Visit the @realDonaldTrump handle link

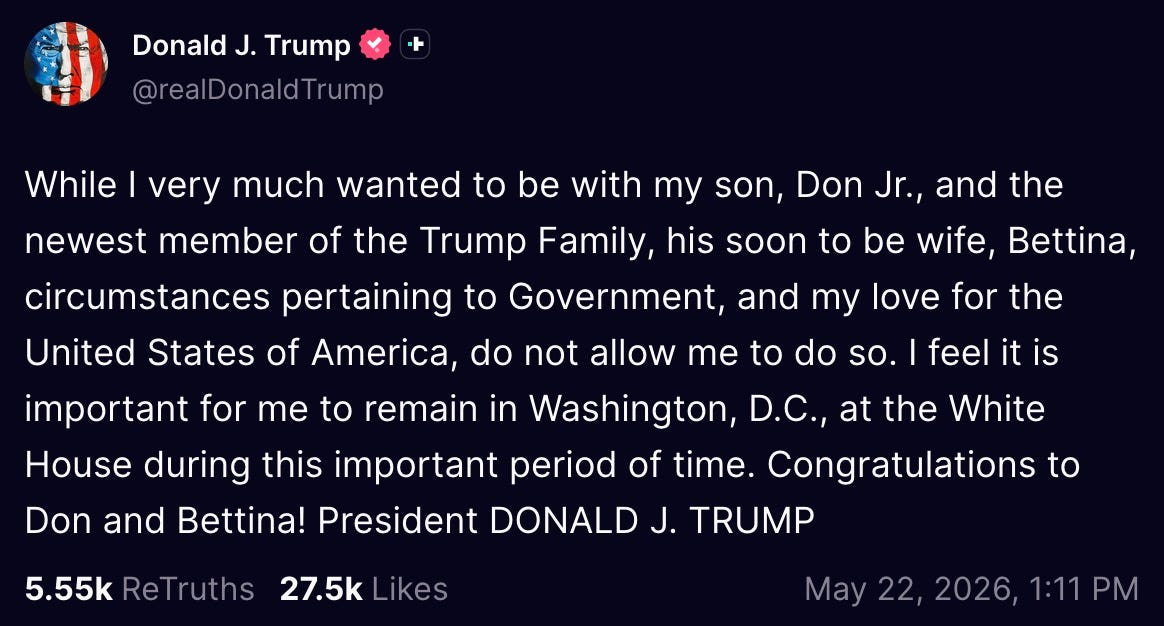pos(258,90)
